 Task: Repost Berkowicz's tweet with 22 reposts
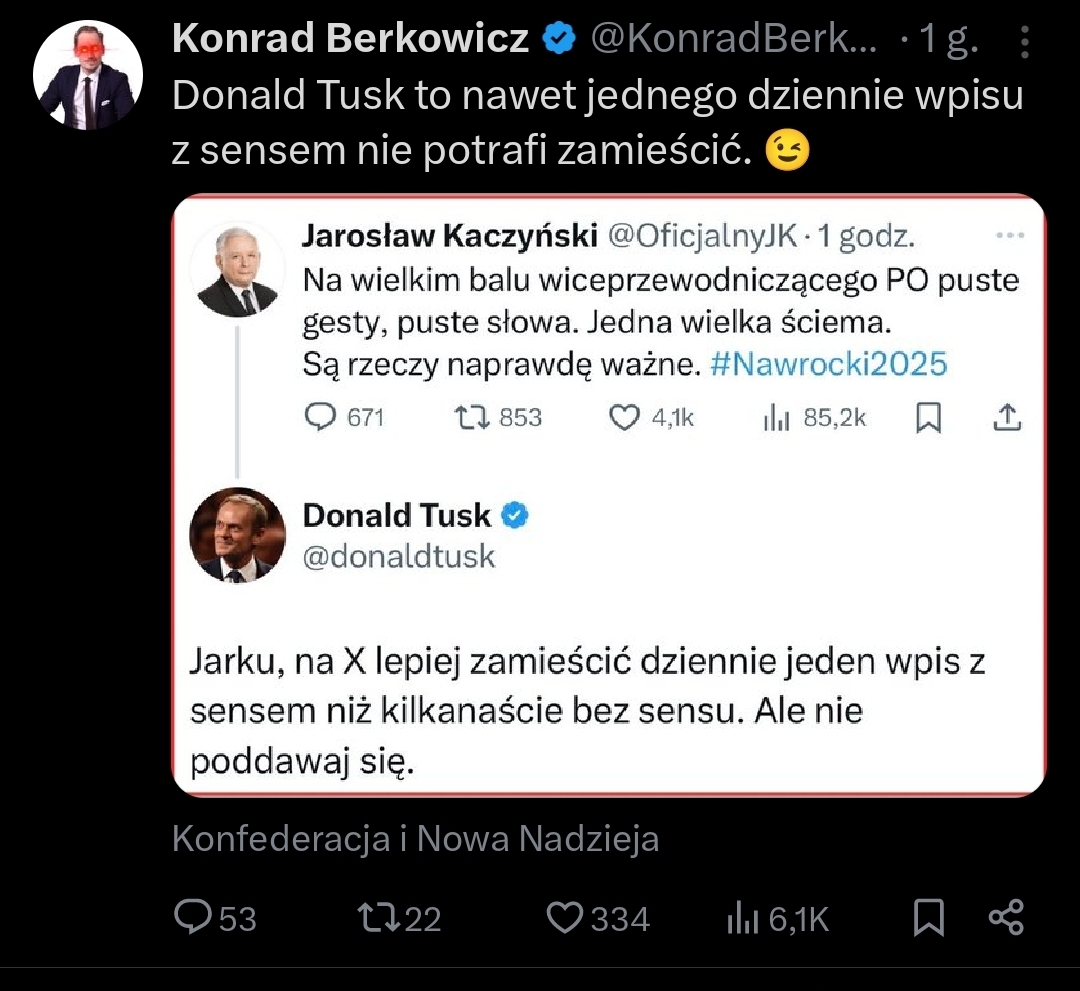pos(377,917)
